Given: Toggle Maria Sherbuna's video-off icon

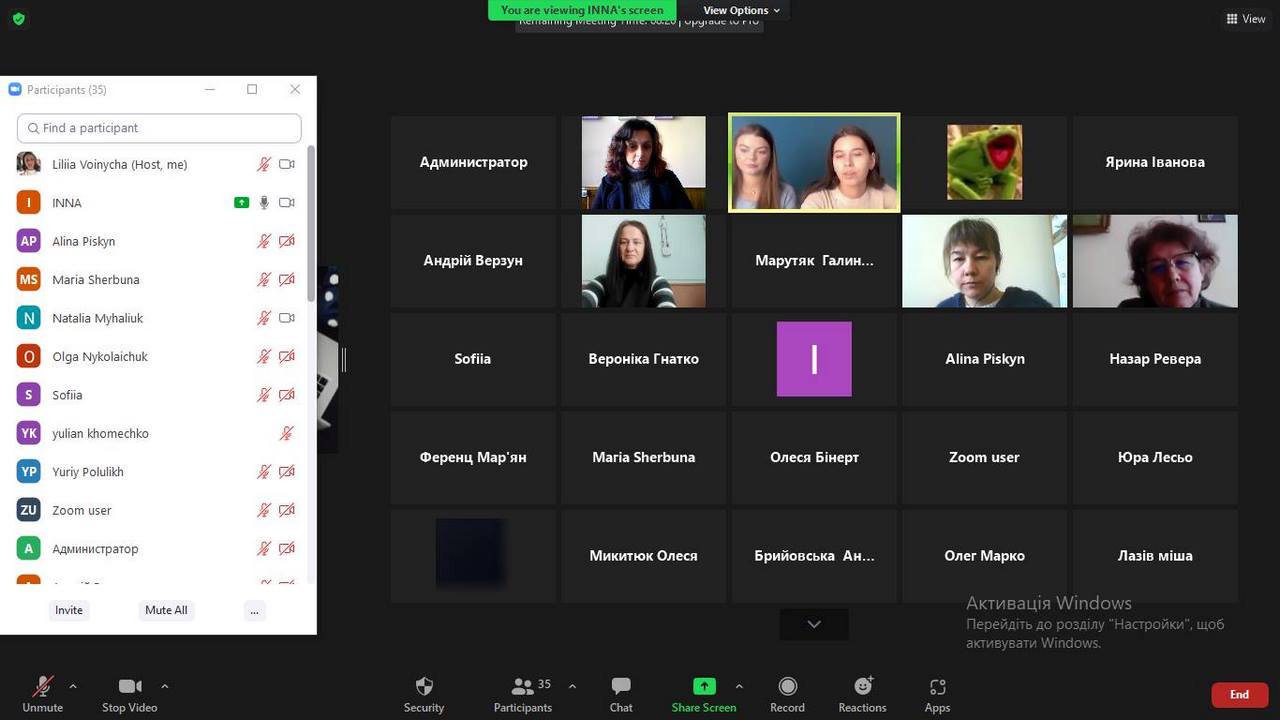Looking at the screenshot, I should pyautogui.click(x=287, y=280).
